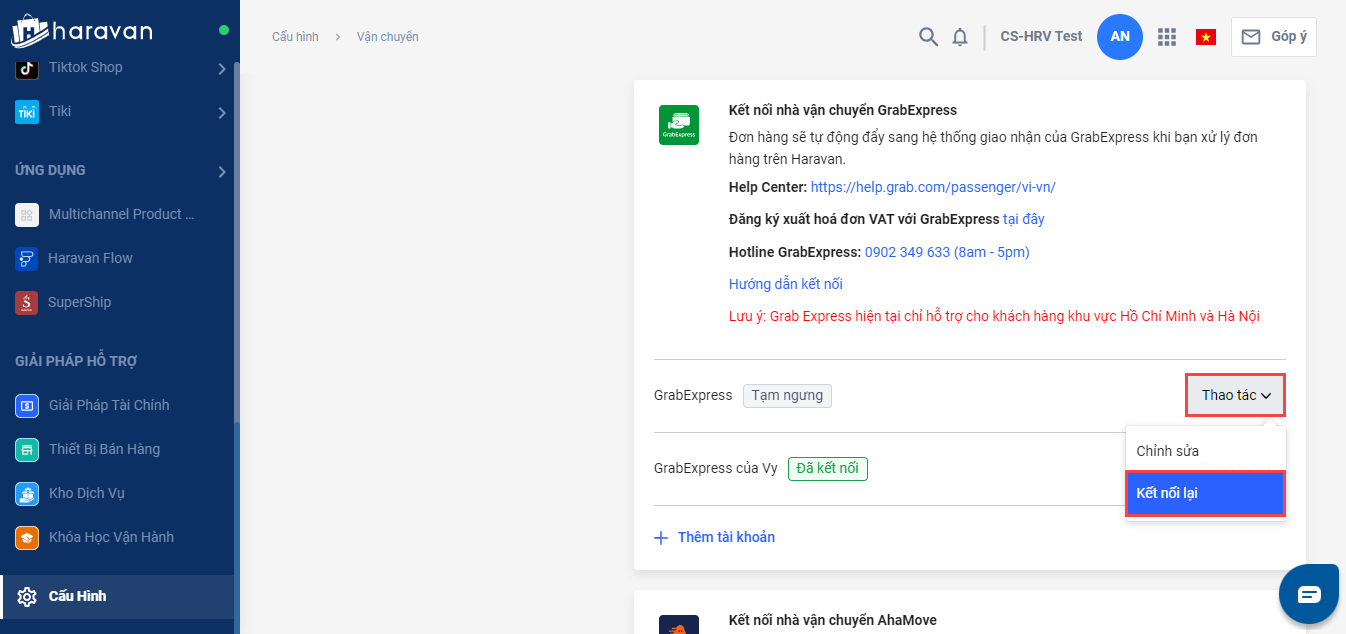The width and height of the screenshot is (1346, 634).
Task: Open the chat support bubble
Action: 1309,594
